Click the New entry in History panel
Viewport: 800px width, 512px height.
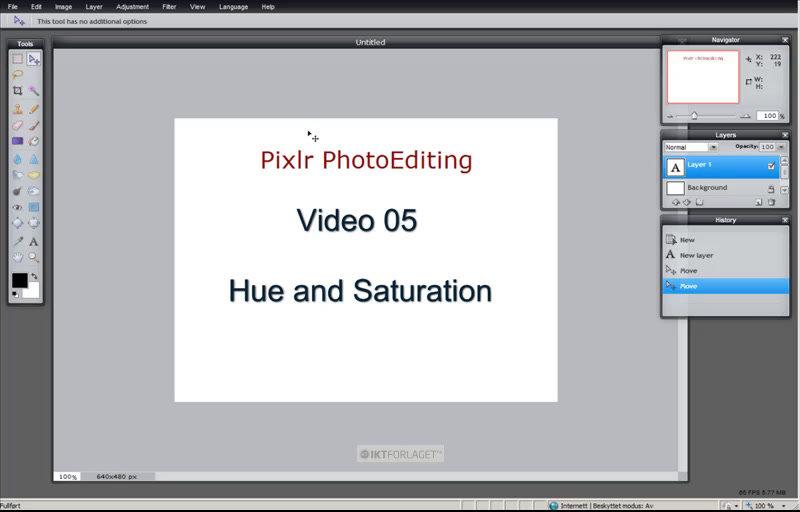click(x=725, y=240)
